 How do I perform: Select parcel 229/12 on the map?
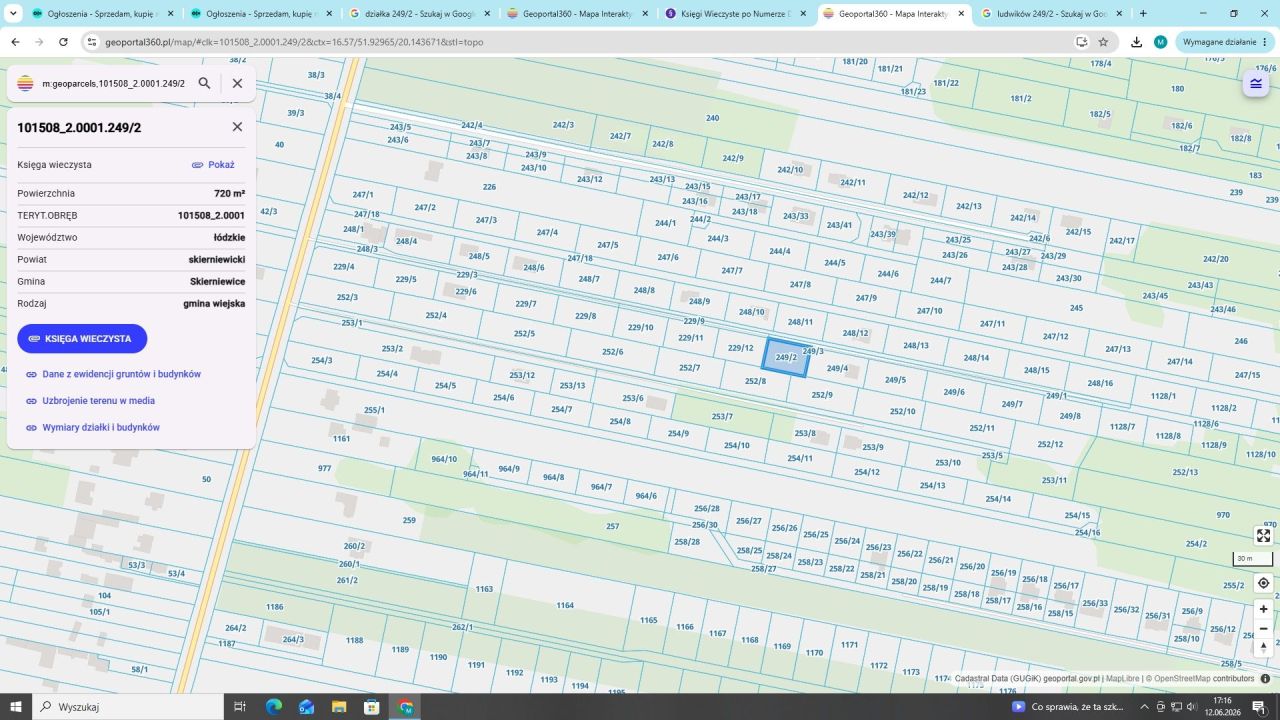740,348
